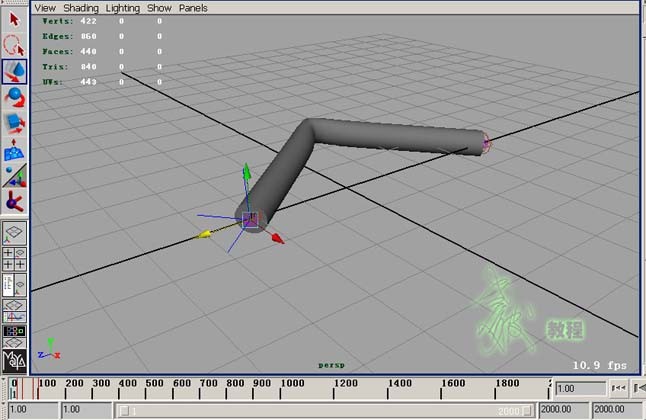Click the last-used Joint tool icon
646x420 pixels.
coord(15,201)
